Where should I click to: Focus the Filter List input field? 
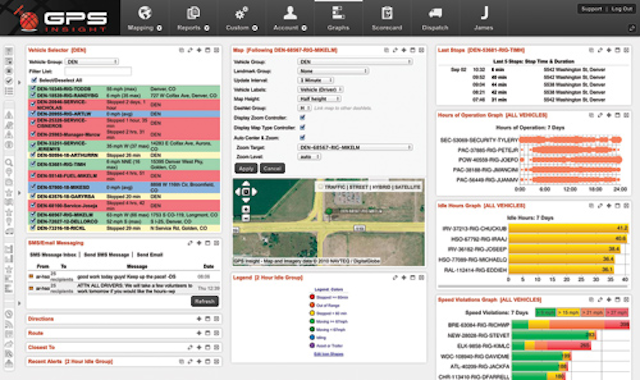tap(98, 71)
